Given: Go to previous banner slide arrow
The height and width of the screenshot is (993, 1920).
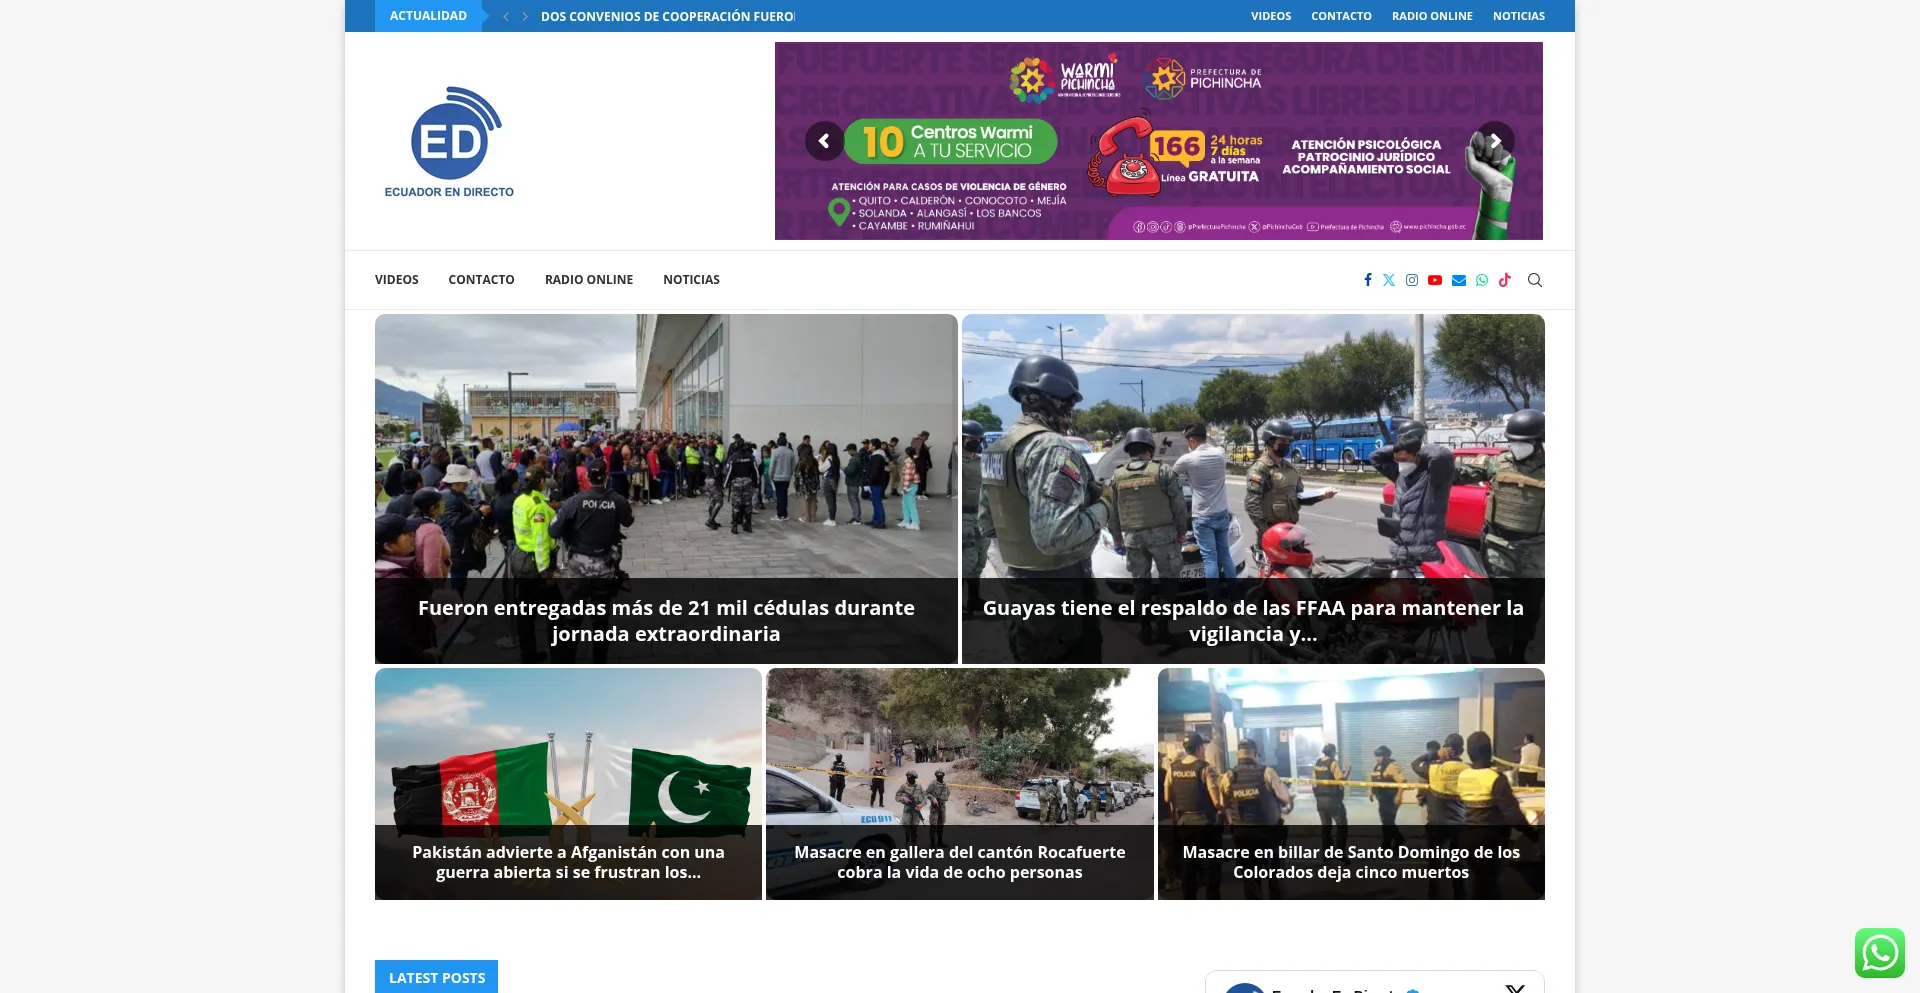Looking at the screenshot, I should tap(824, 141).
